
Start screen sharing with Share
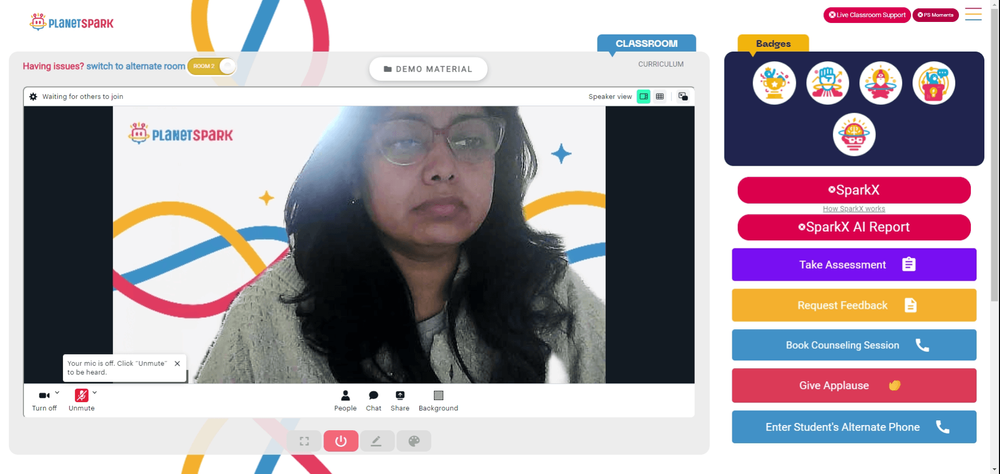coord(400,401)
